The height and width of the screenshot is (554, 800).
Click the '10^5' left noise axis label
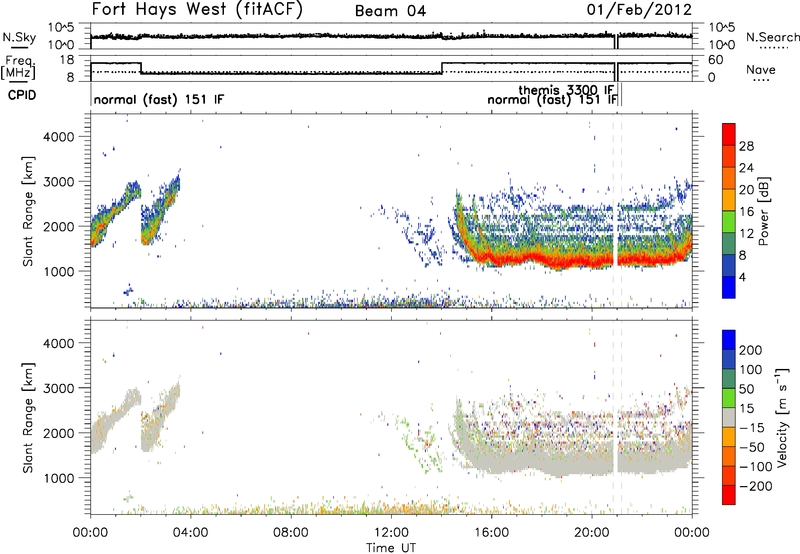pyautogui.click(x=61, y=28)
